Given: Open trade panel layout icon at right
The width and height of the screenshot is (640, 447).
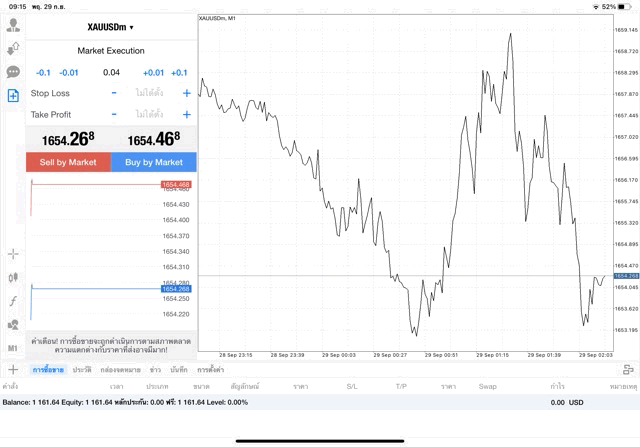Looking at the screenshot, I should [629, 370].
